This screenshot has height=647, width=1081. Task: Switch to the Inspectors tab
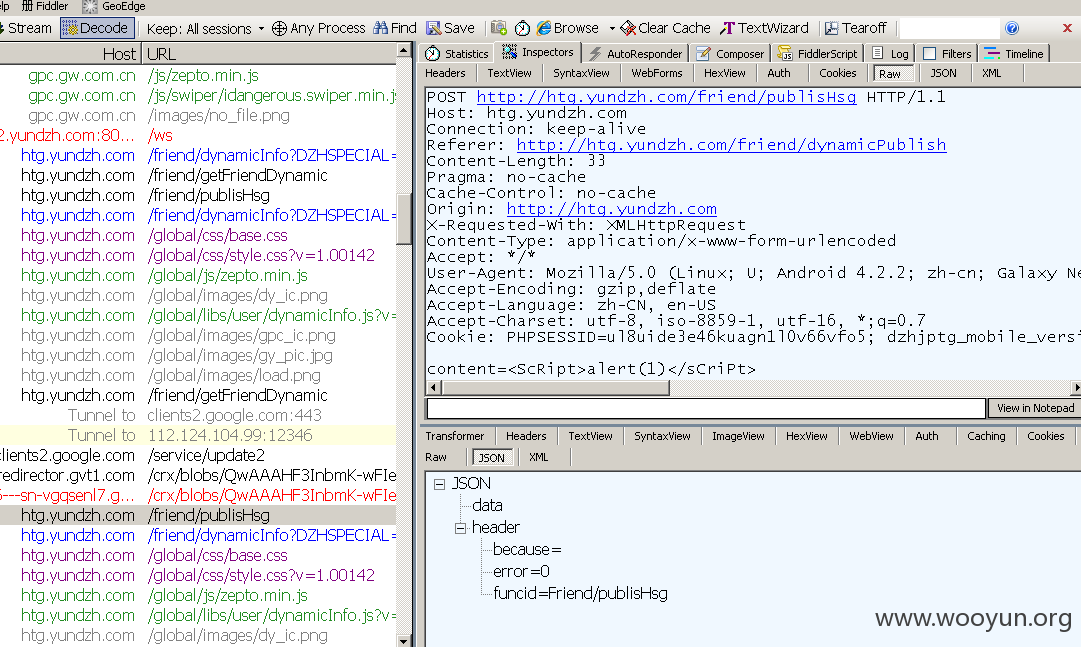tap(538, 52)
